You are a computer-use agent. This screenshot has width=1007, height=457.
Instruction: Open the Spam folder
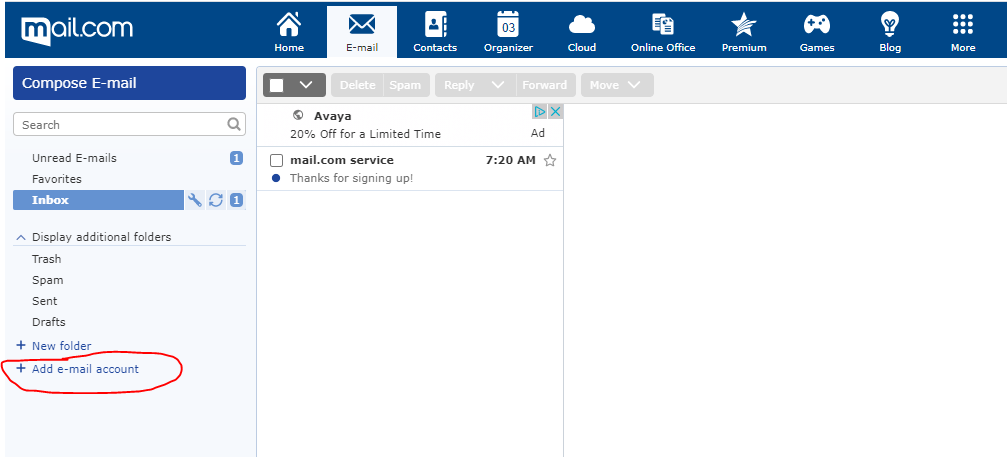coord(48,280)
